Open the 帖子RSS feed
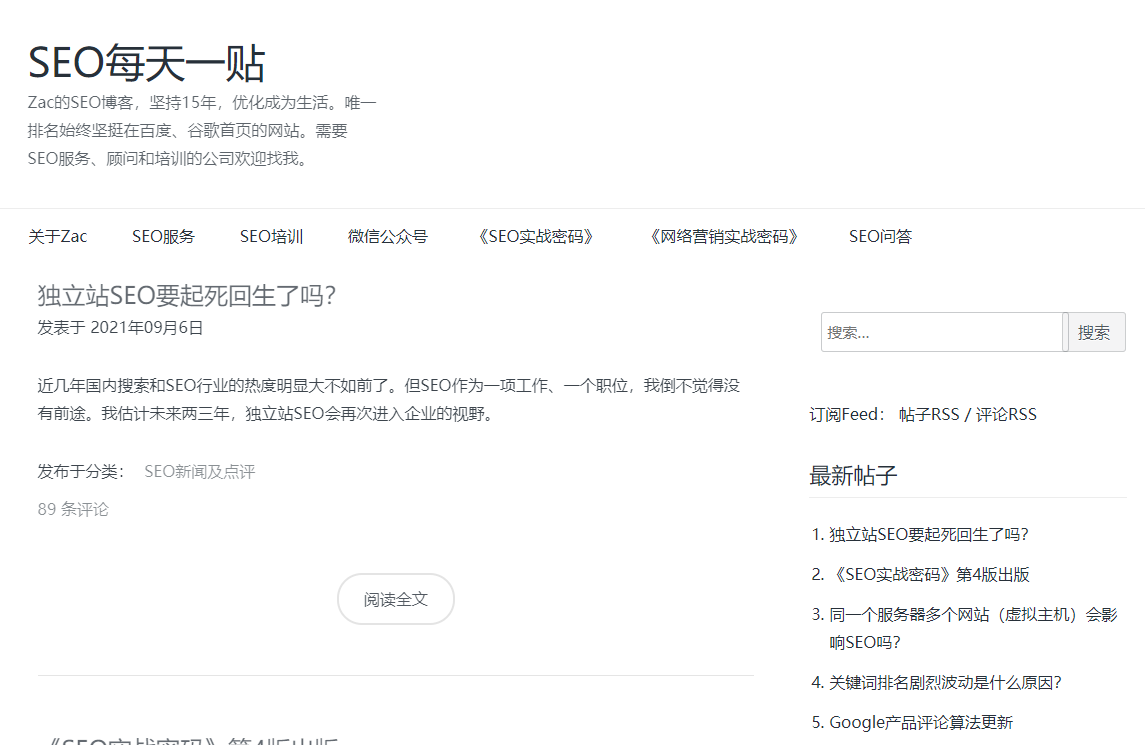The height and width of the screenshot is (745, 1145). 930,413
